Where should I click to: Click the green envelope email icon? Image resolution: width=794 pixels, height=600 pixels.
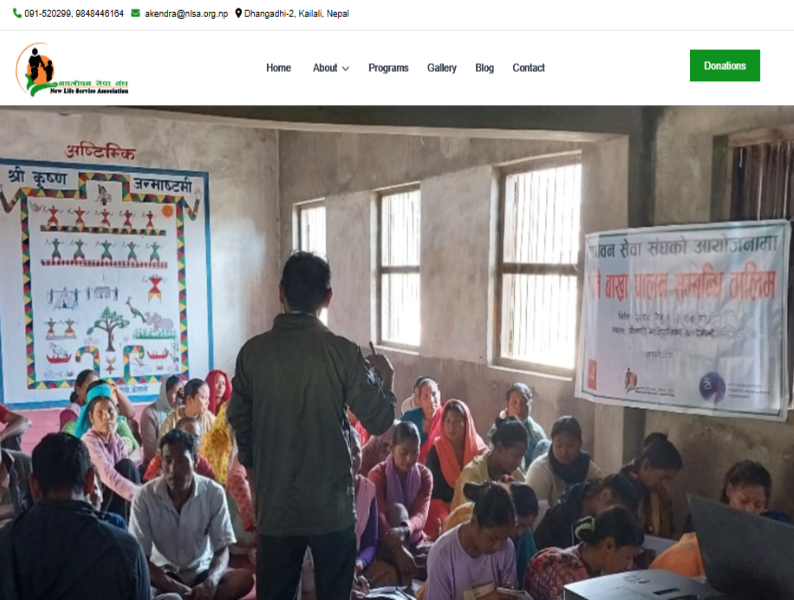[135, 13]
